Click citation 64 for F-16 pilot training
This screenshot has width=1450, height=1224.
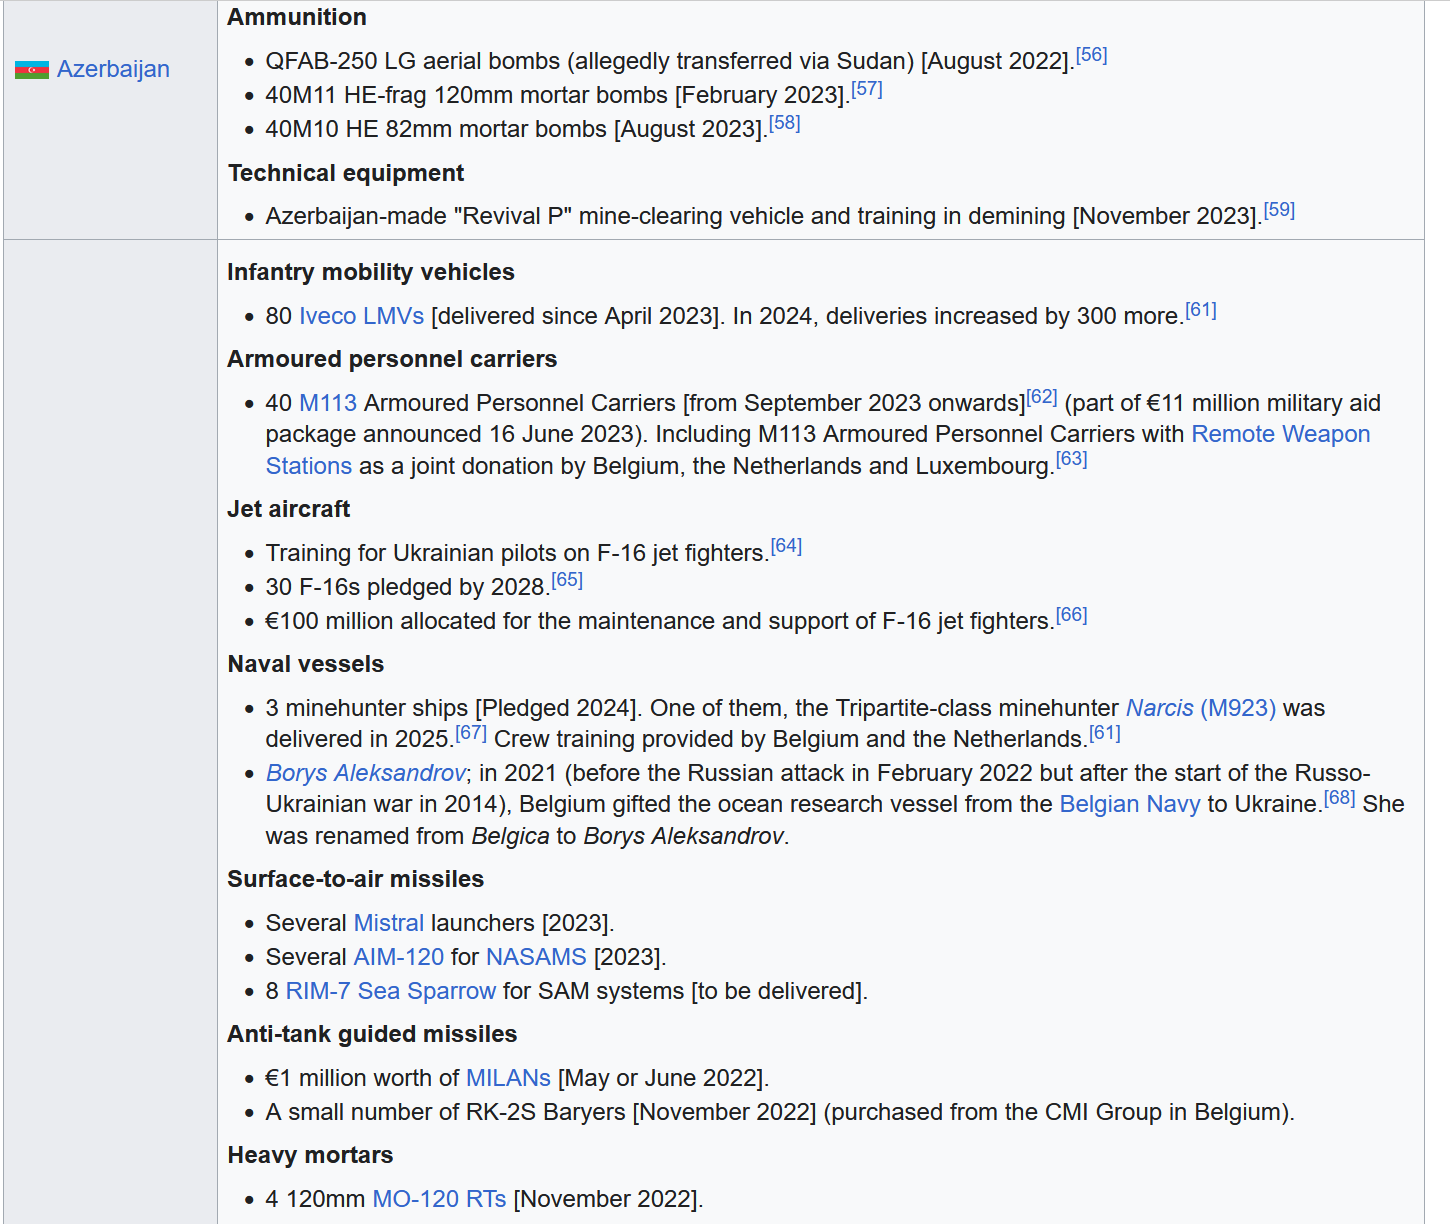[786, 547]
